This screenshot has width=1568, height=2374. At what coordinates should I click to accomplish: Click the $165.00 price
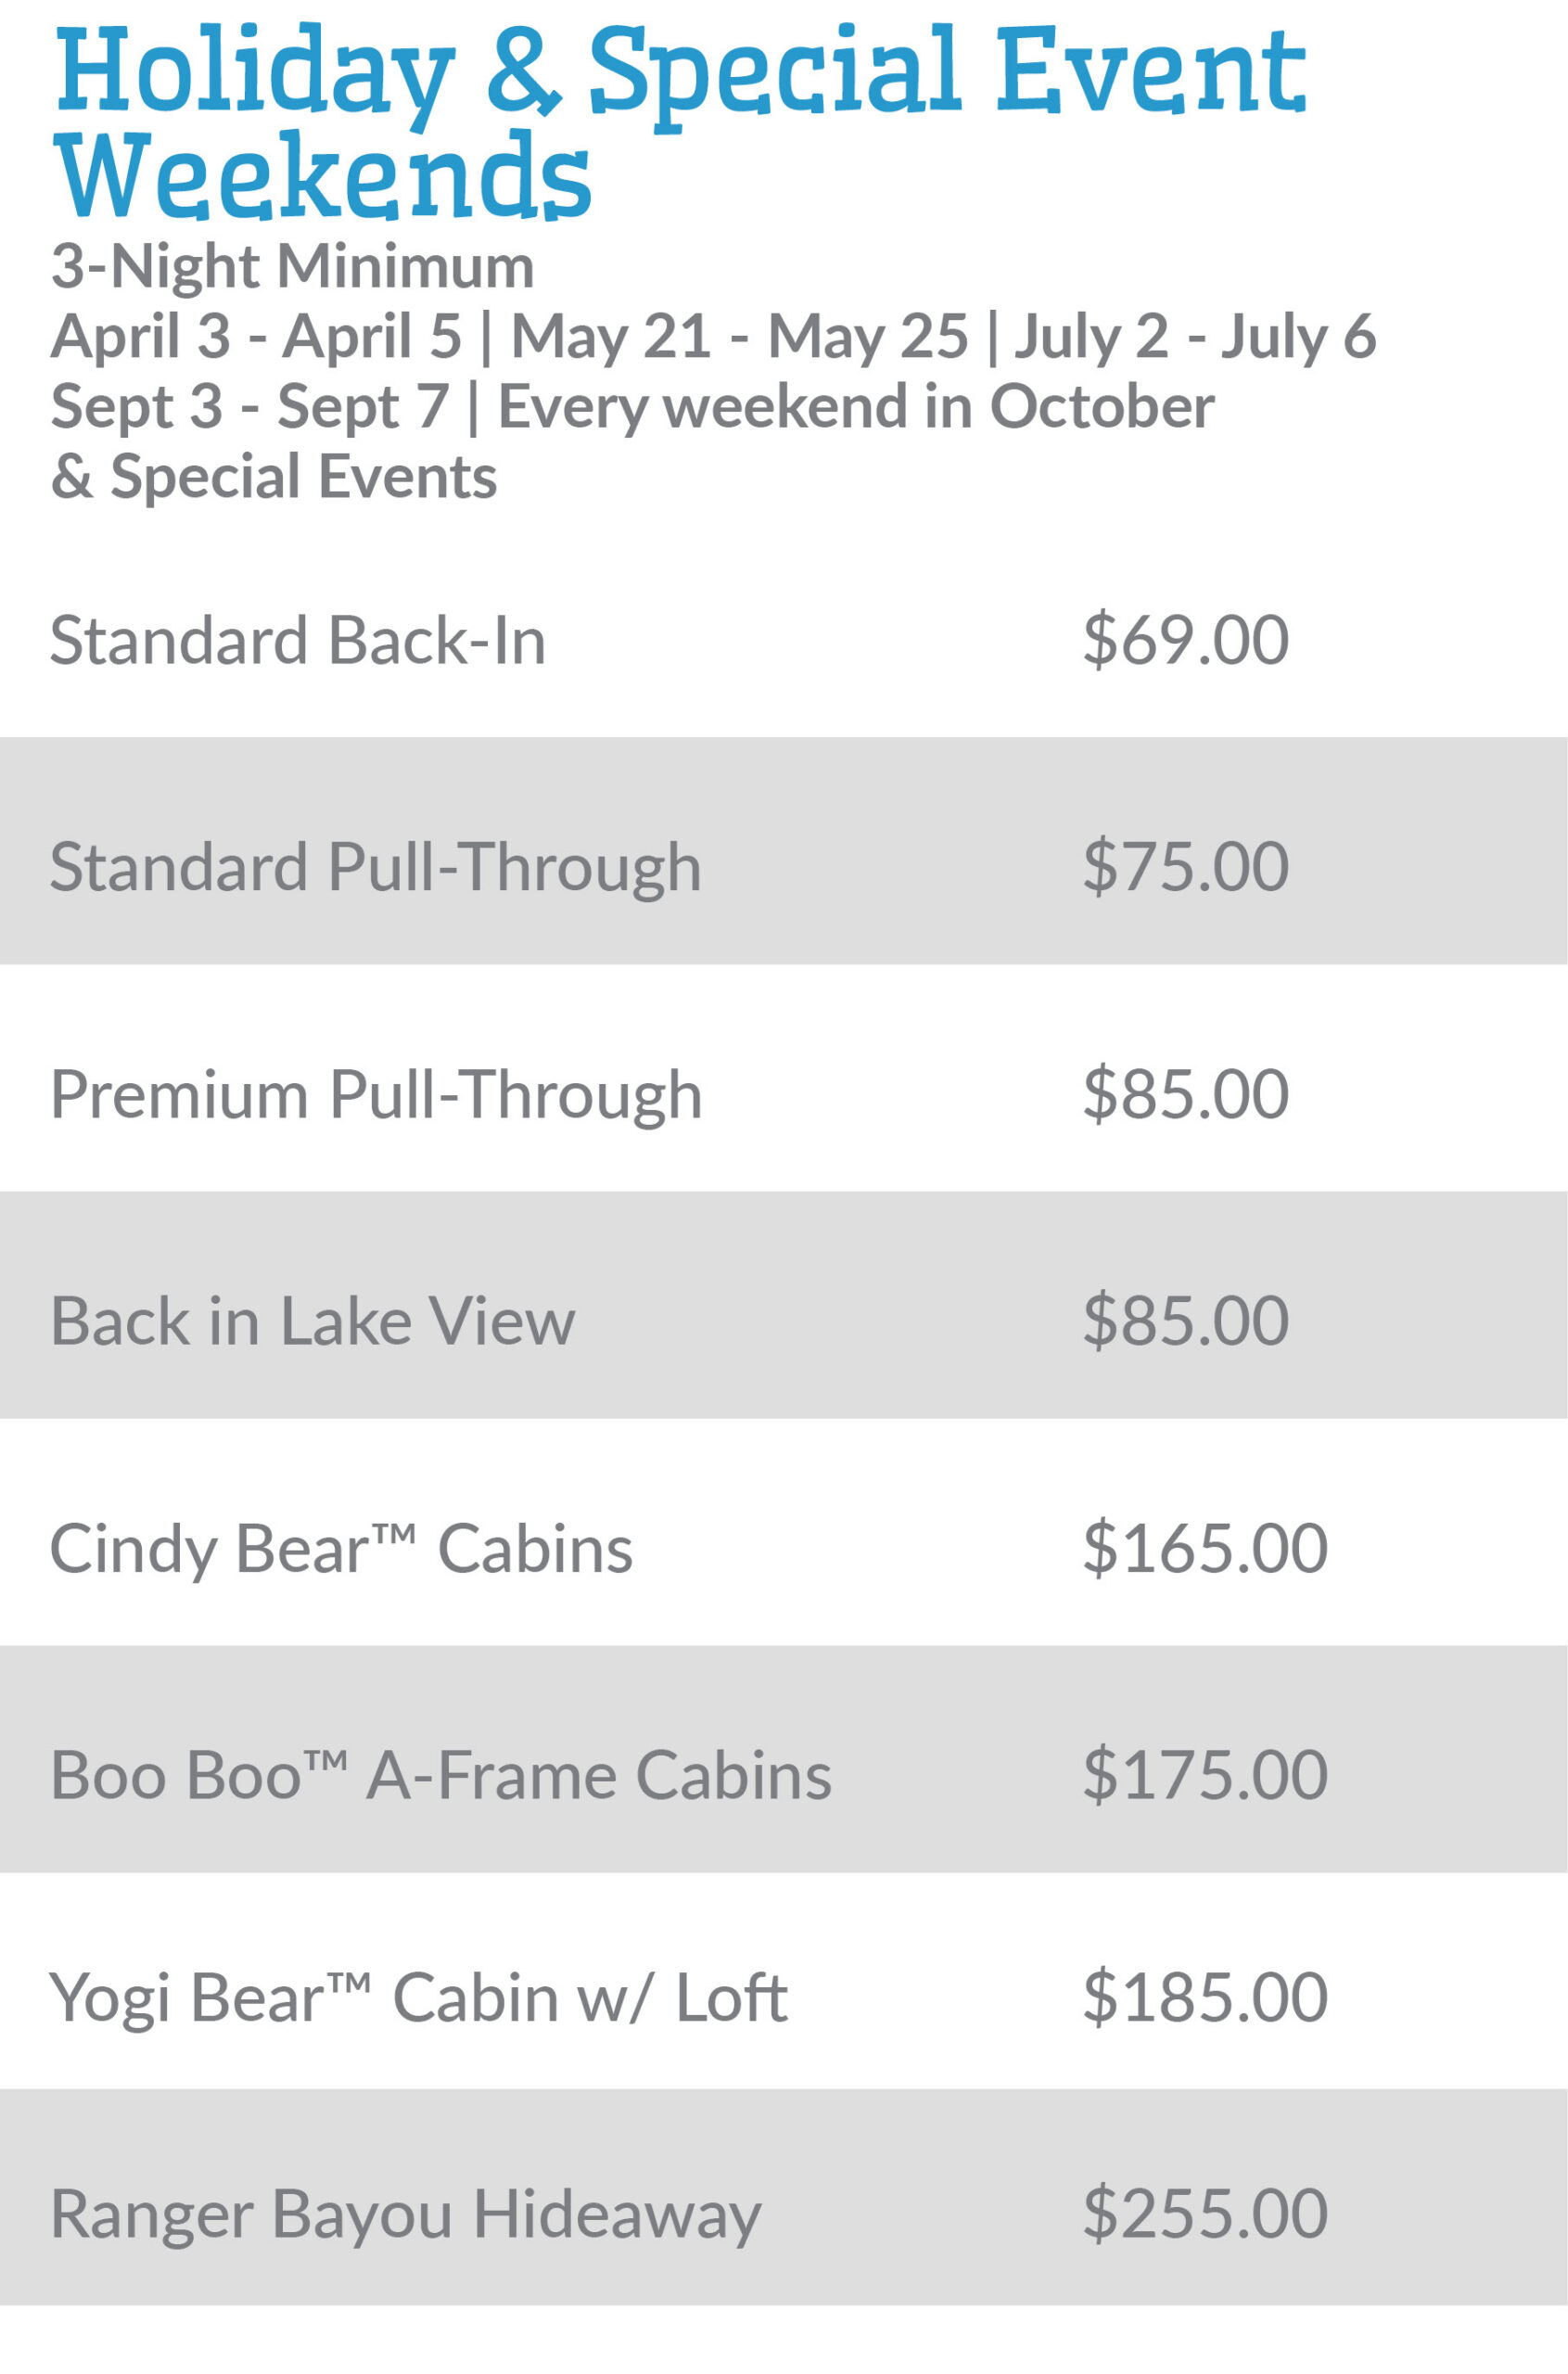(1205, 1549)
